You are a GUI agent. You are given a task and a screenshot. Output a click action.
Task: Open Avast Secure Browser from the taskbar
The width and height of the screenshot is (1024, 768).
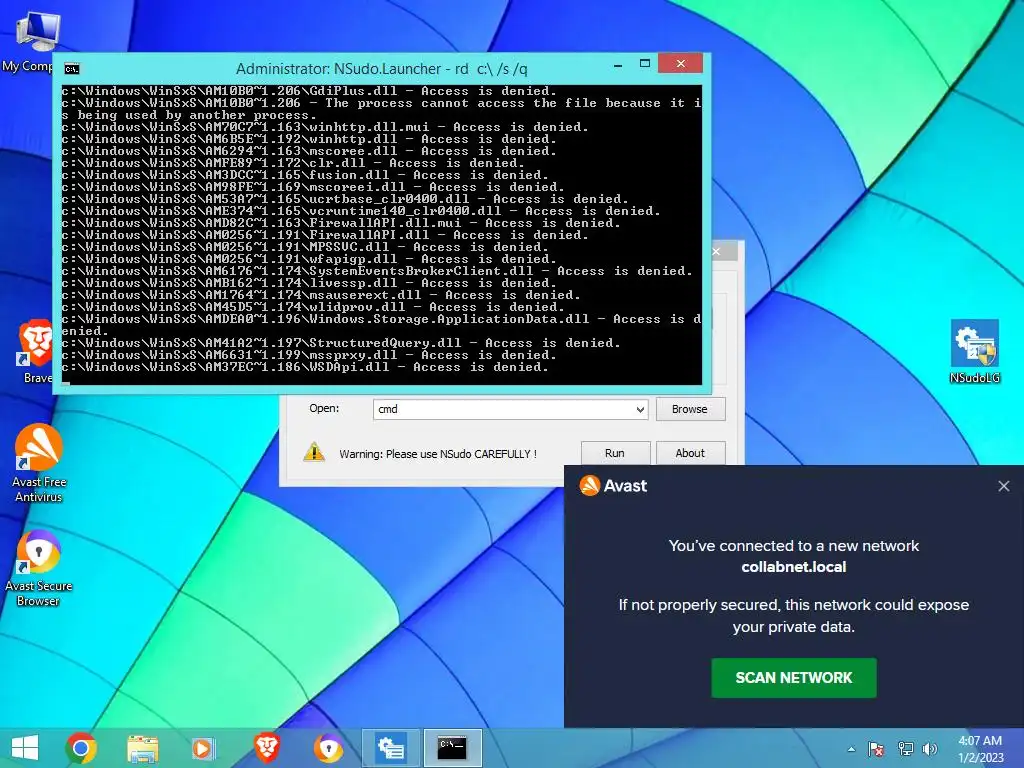pyautogui.click(x=328, y=748)
